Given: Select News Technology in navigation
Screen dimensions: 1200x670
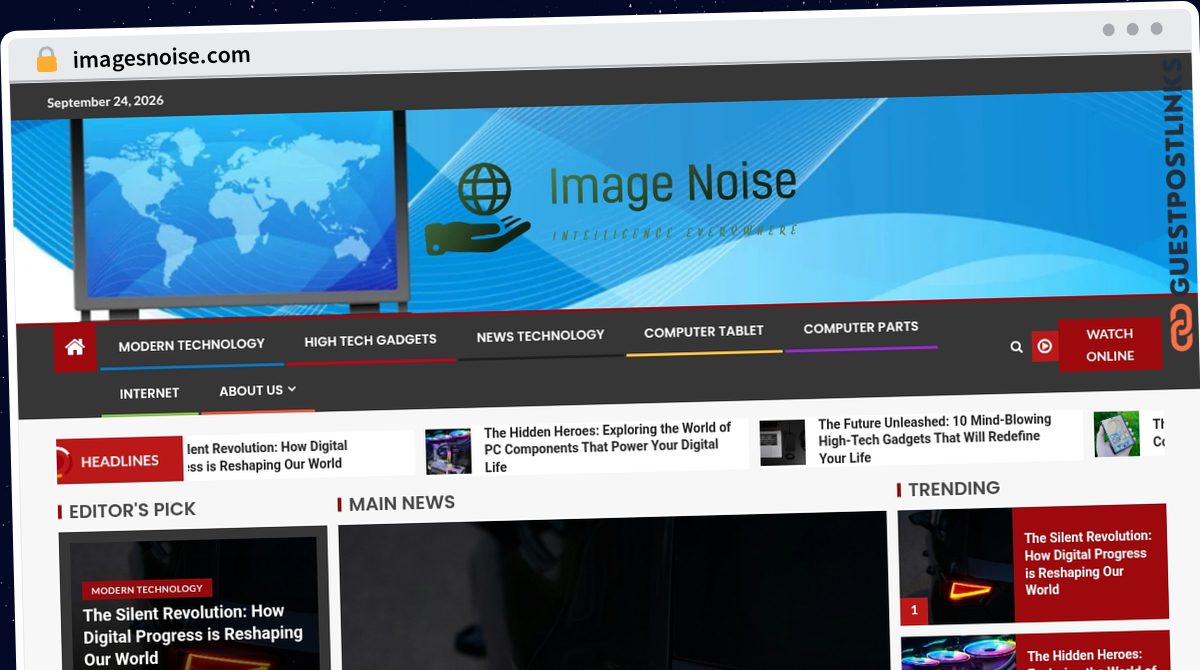Looking at the screenshot, I should coord(540,336).
